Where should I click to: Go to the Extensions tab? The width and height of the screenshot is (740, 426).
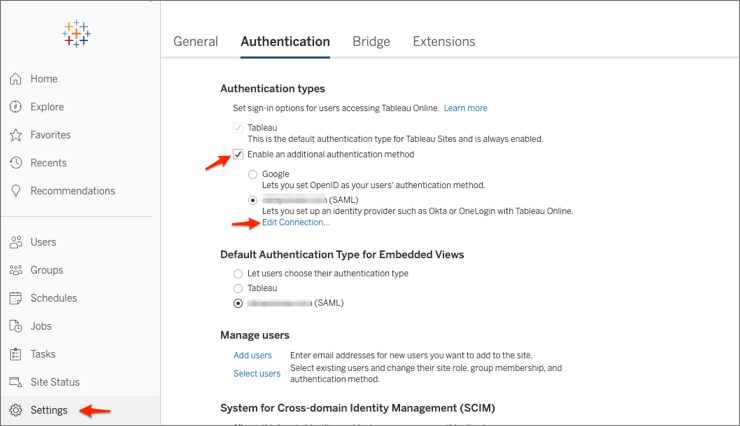click(x=444, y=41)
